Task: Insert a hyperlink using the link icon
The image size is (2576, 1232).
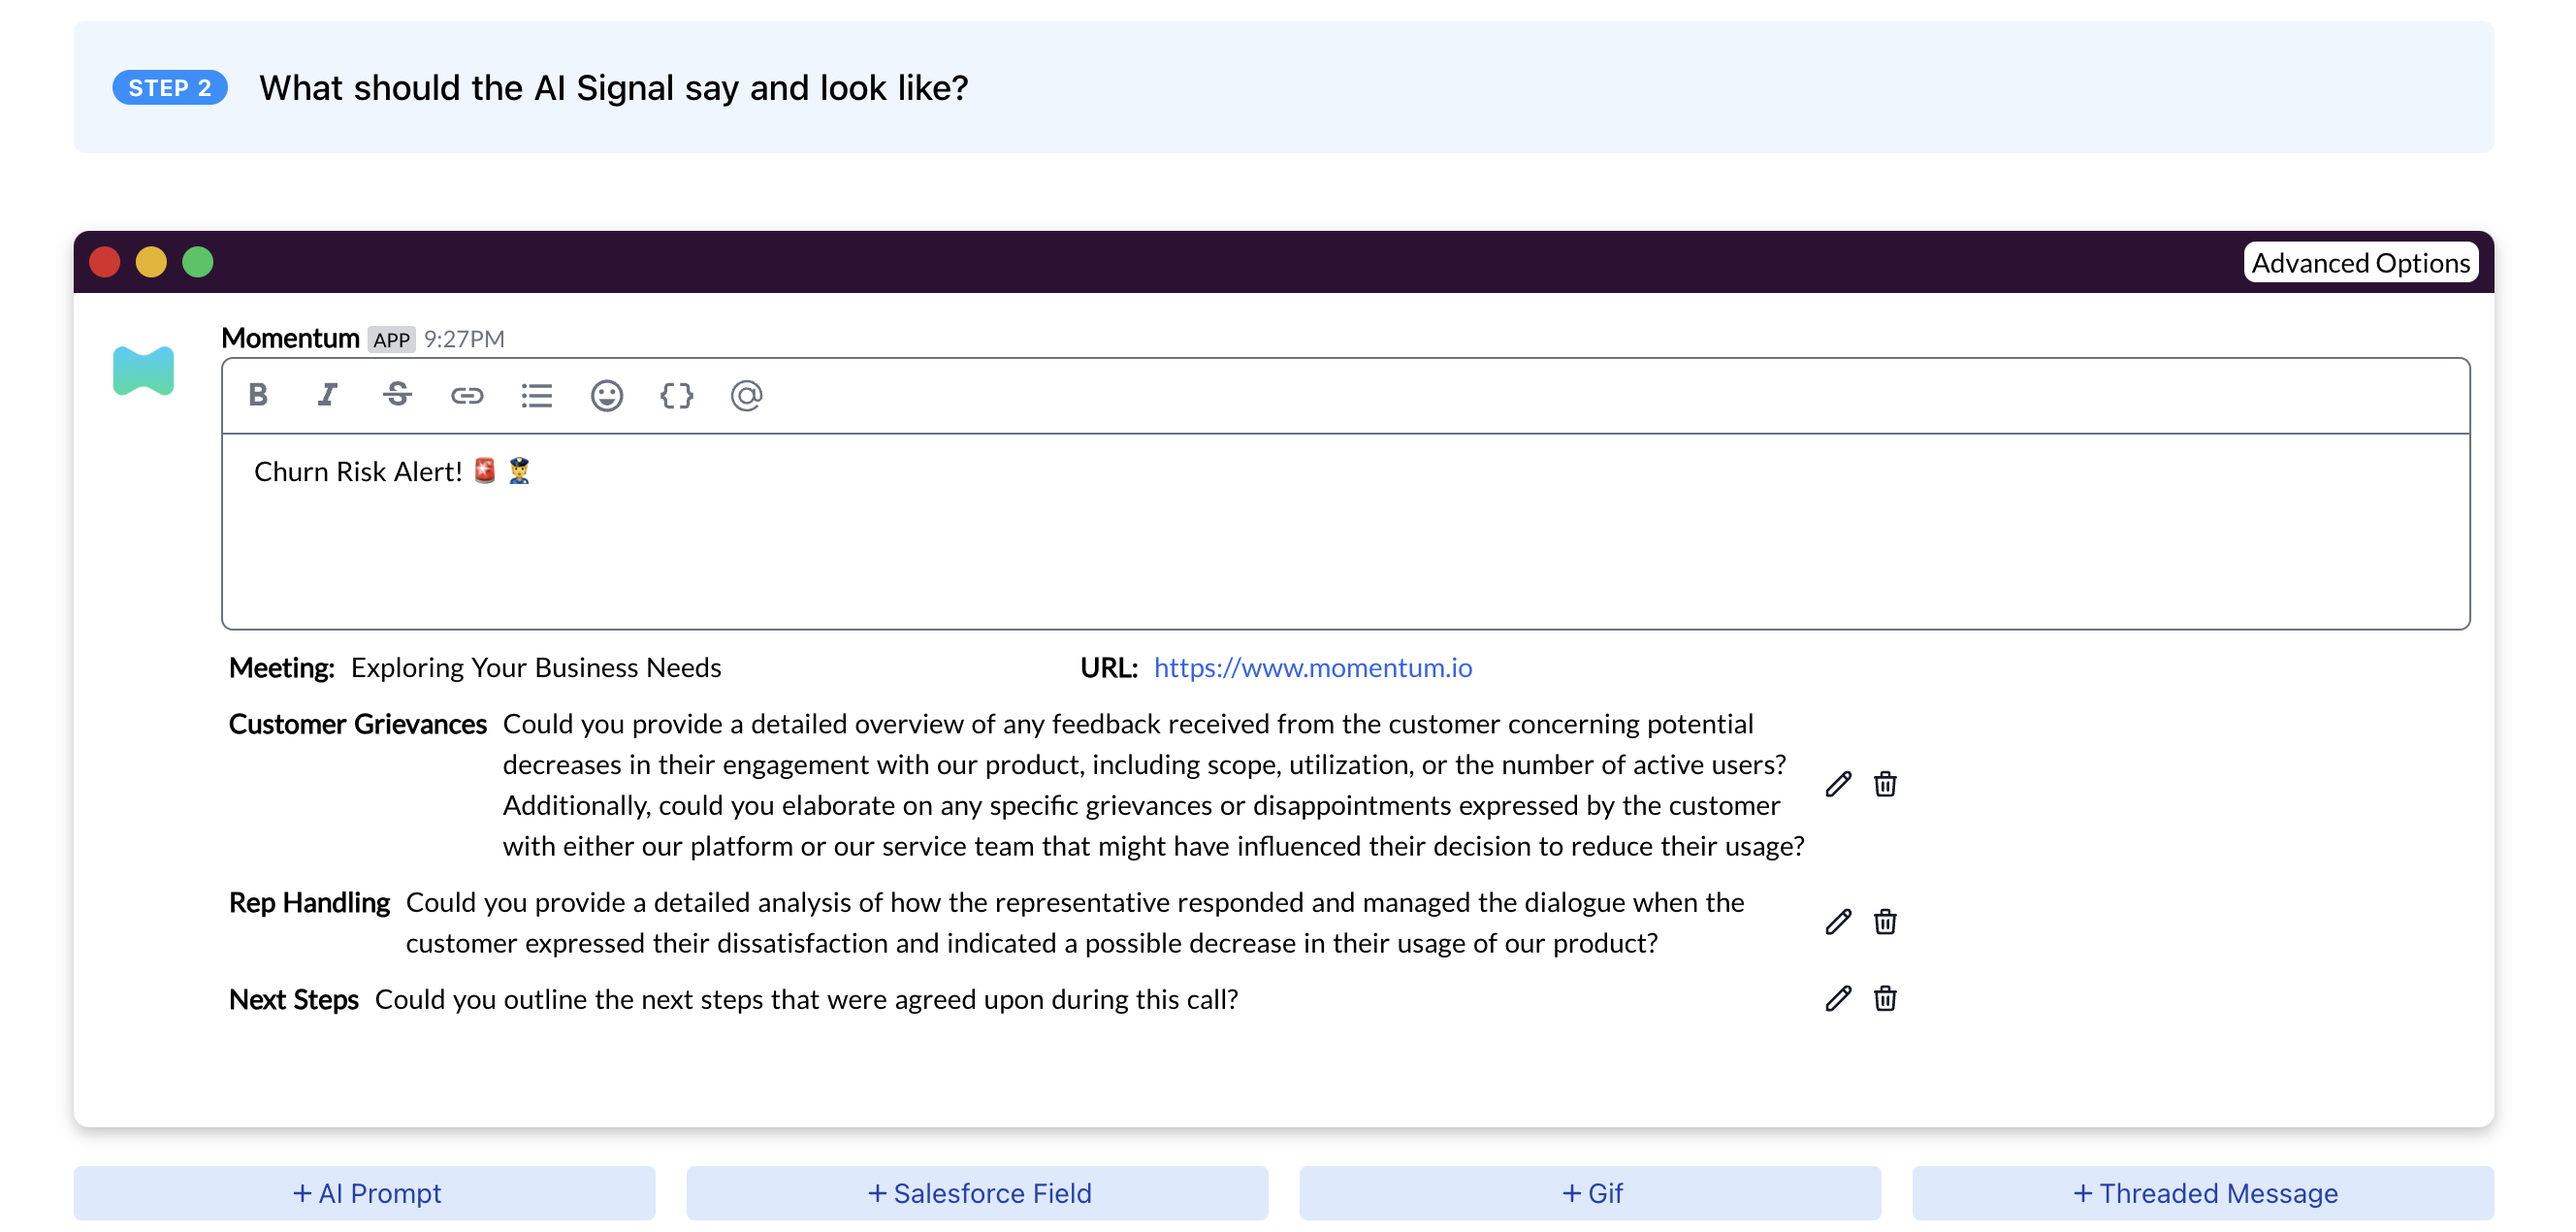Action: point(467,396)
